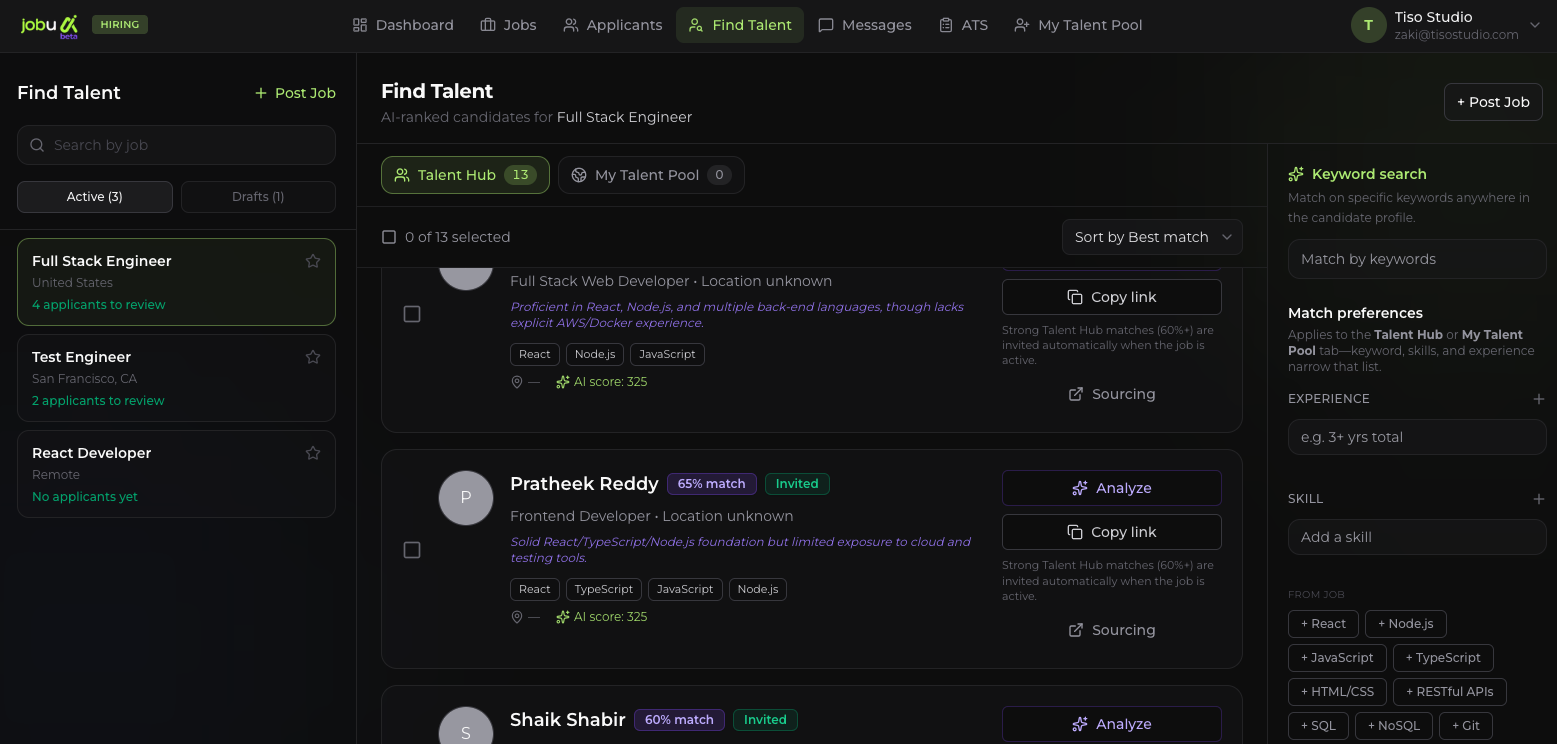Screen dimensions: 1557x744
Task: Expand the Tiso Studio account menu
Action: click(1534, 25)
